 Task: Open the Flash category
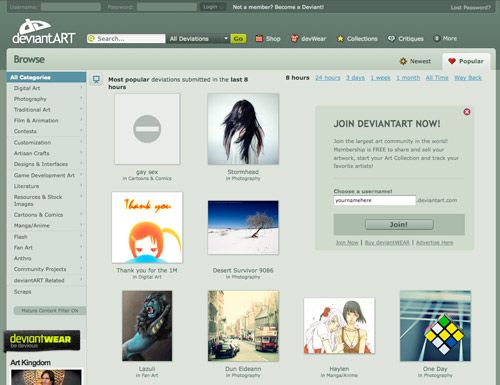click(x=46, y=237)
